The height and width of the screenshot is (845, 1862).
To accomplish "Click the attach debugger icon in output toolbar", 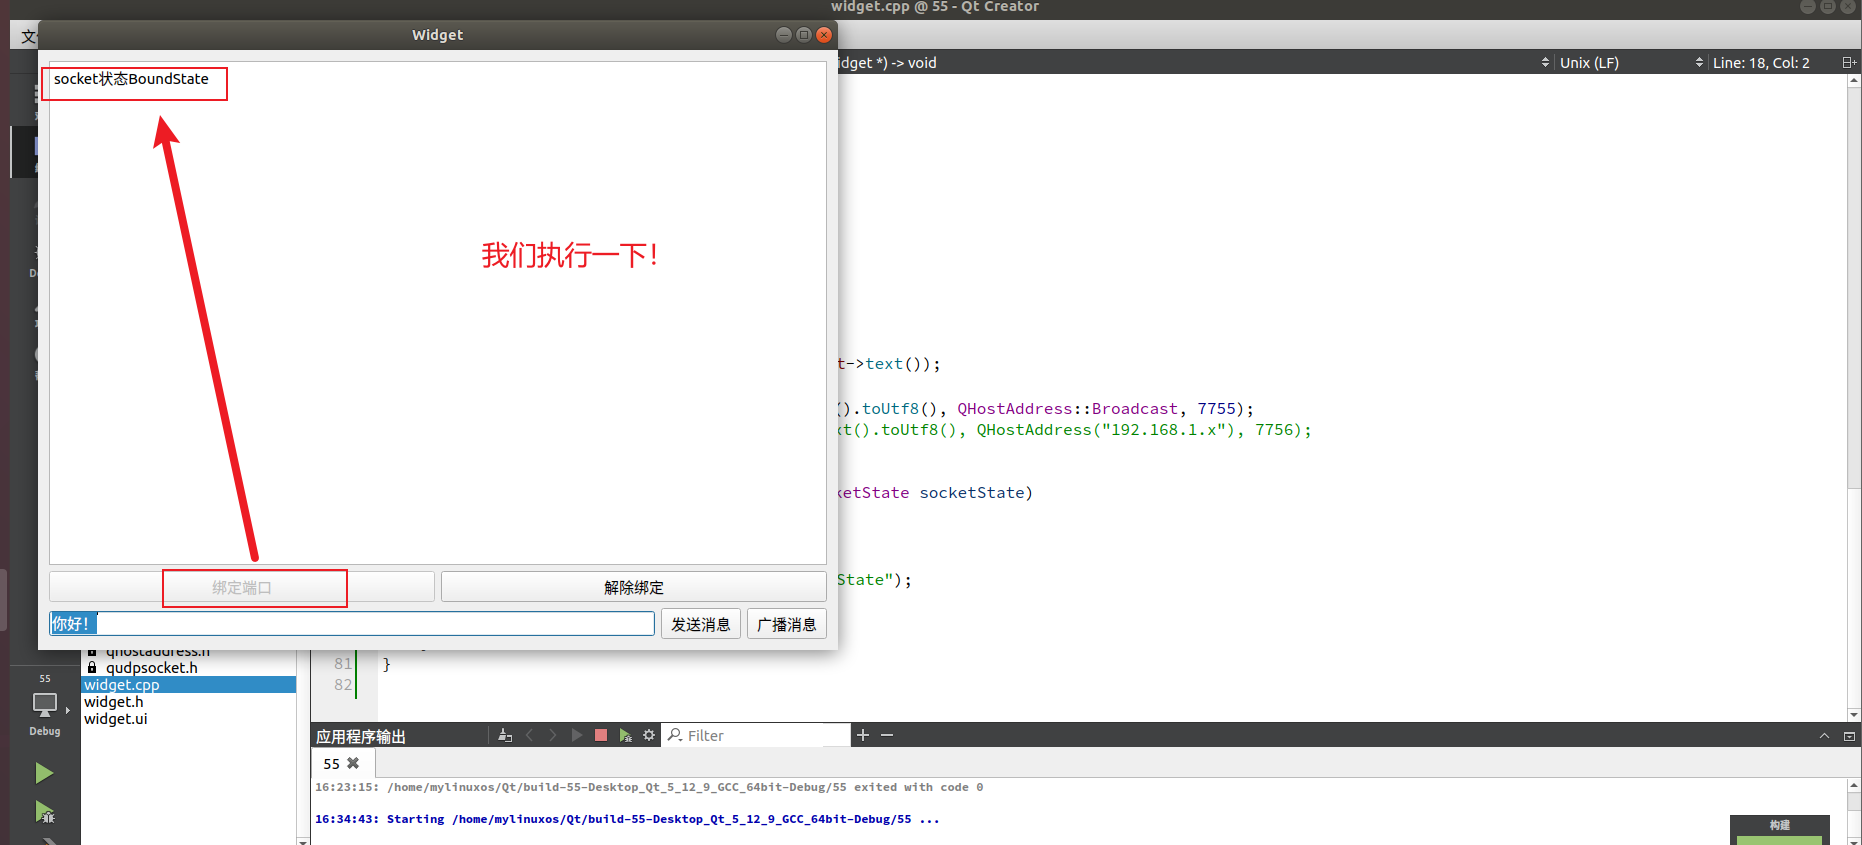I will pos(625,735).
